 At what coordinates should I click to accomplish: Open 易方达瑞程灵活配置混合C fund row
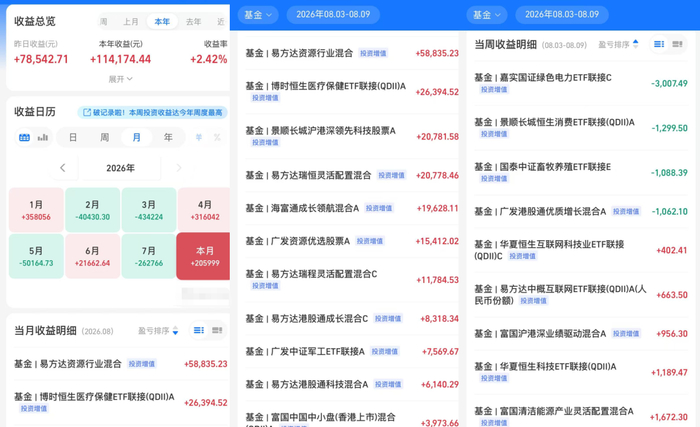(x=352, y=279)
